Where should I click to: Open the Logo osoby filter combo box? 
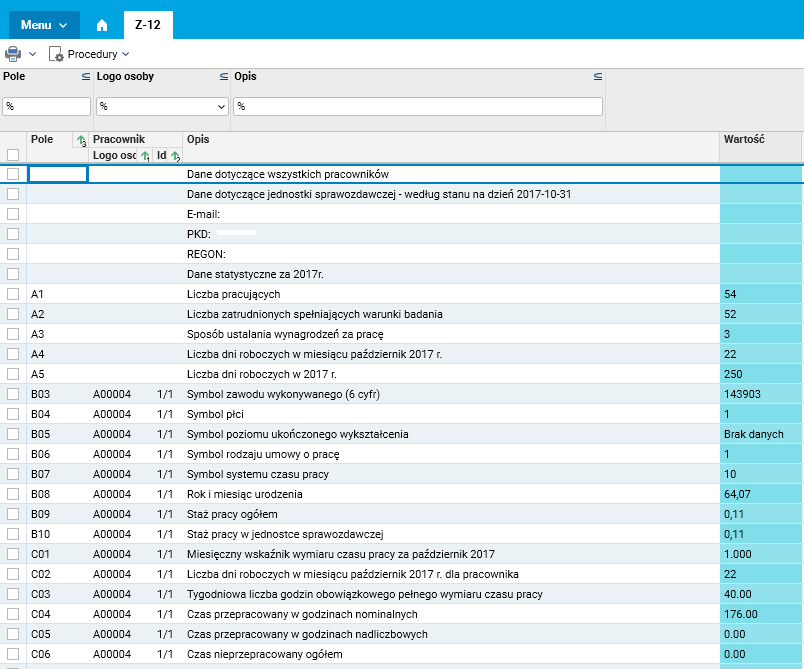tap(162, 106)
